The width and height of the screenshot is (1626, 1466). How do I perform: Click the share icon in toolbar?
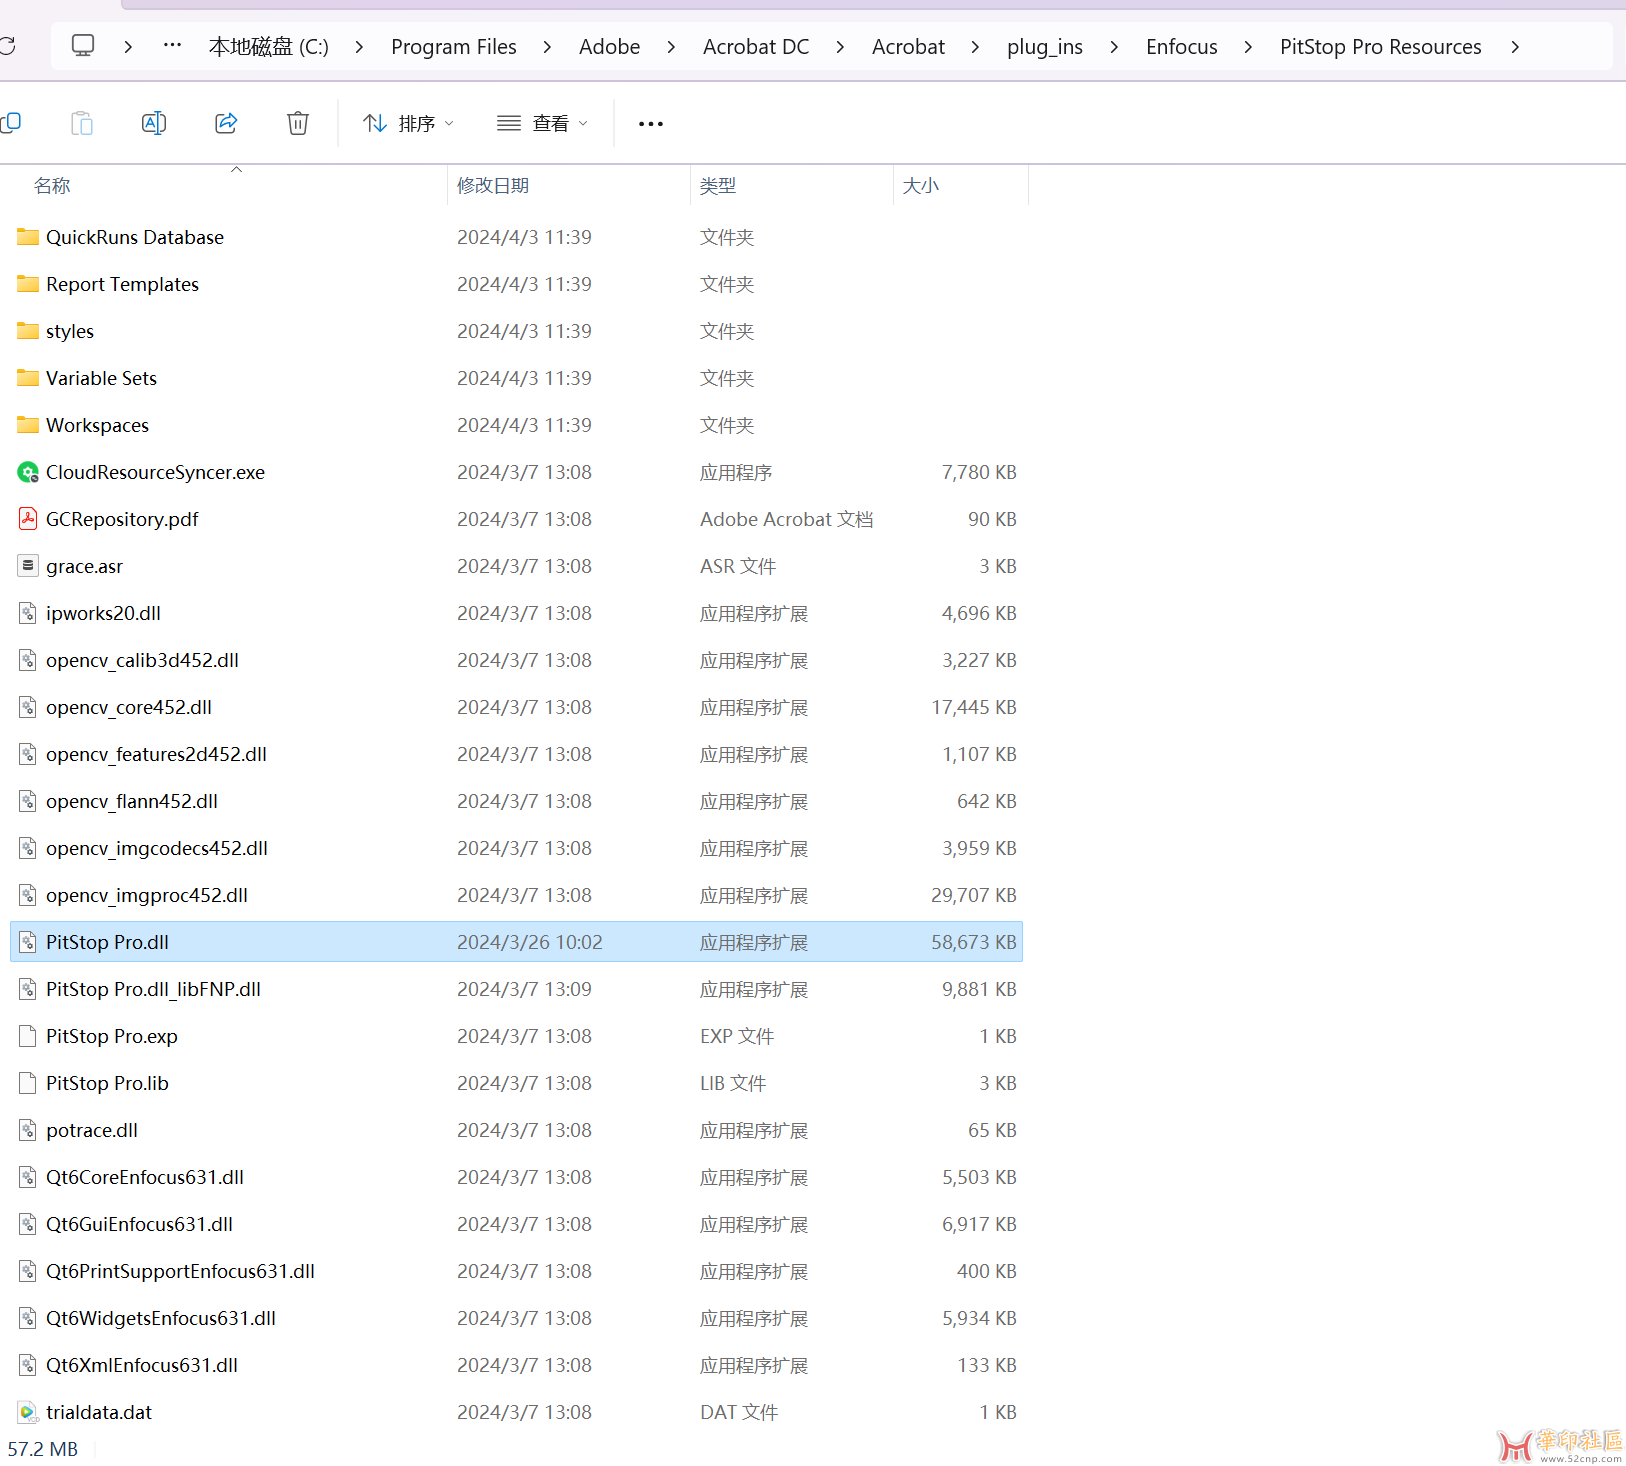[226, 123]
